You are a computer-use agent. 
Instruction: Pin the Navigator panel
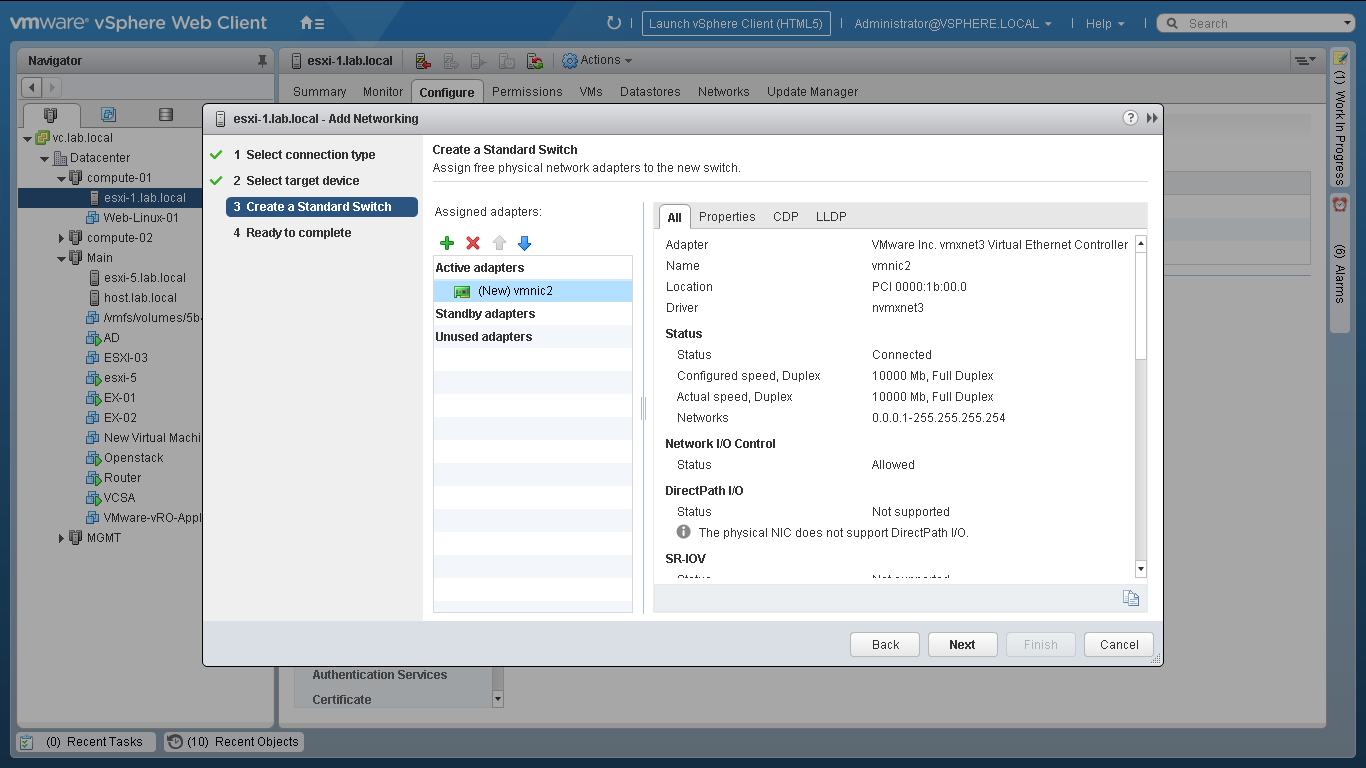263,61
